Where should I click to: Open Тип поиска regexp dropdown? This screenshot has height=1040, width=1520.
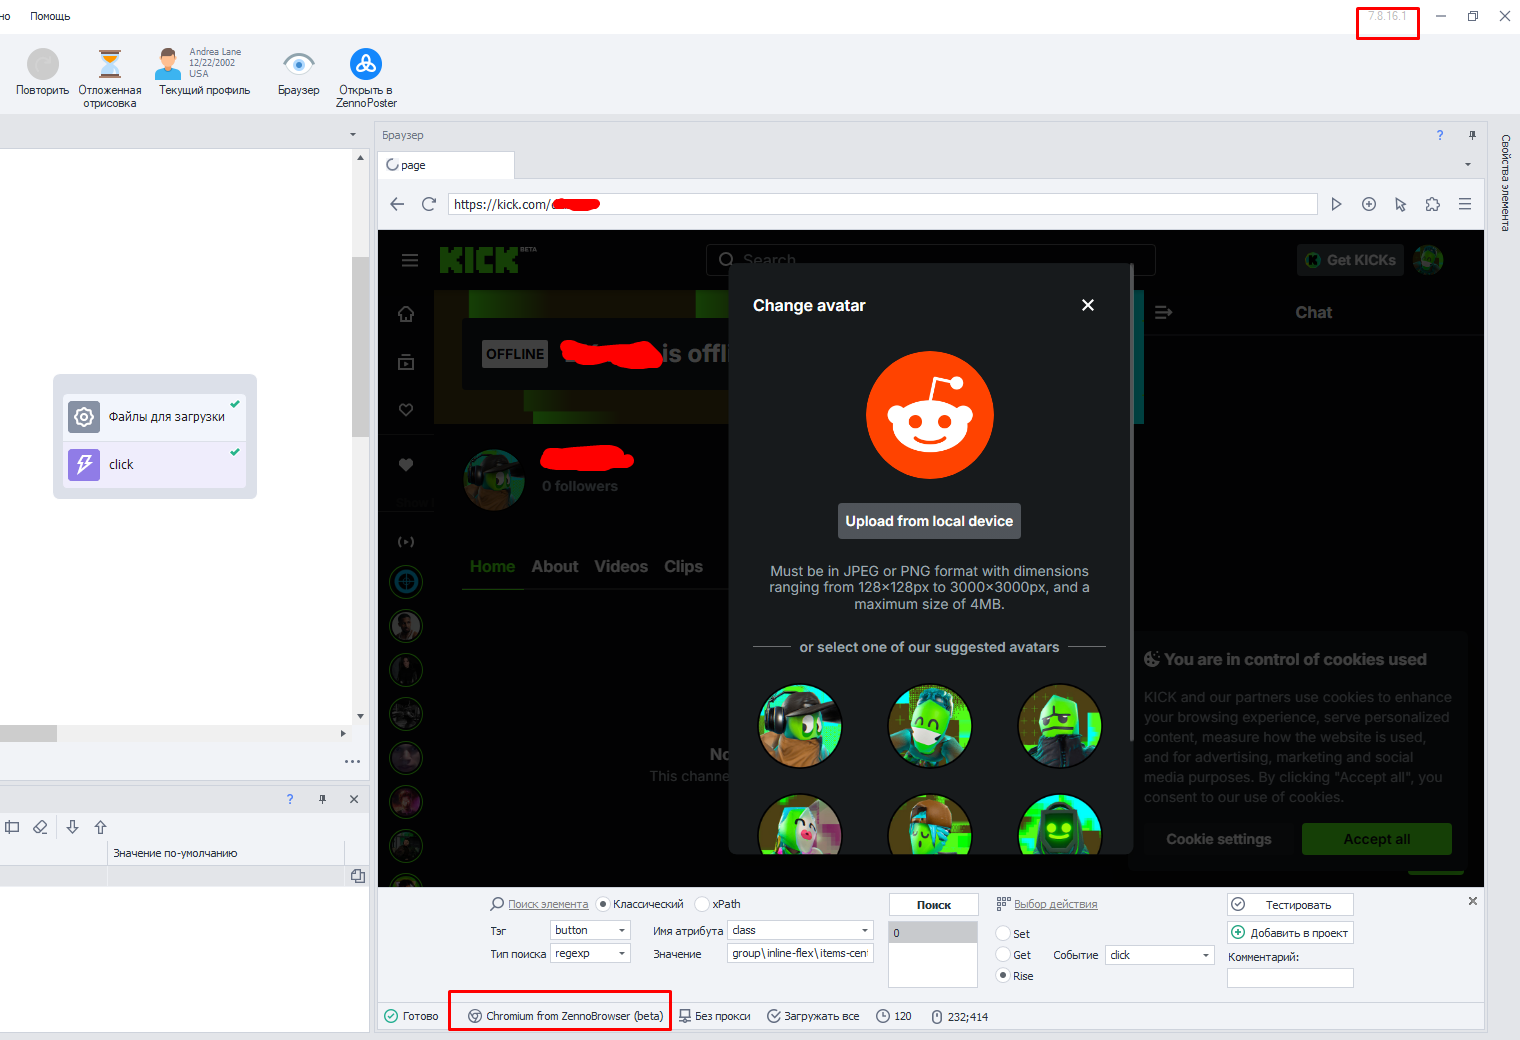[x=591, y=953]
